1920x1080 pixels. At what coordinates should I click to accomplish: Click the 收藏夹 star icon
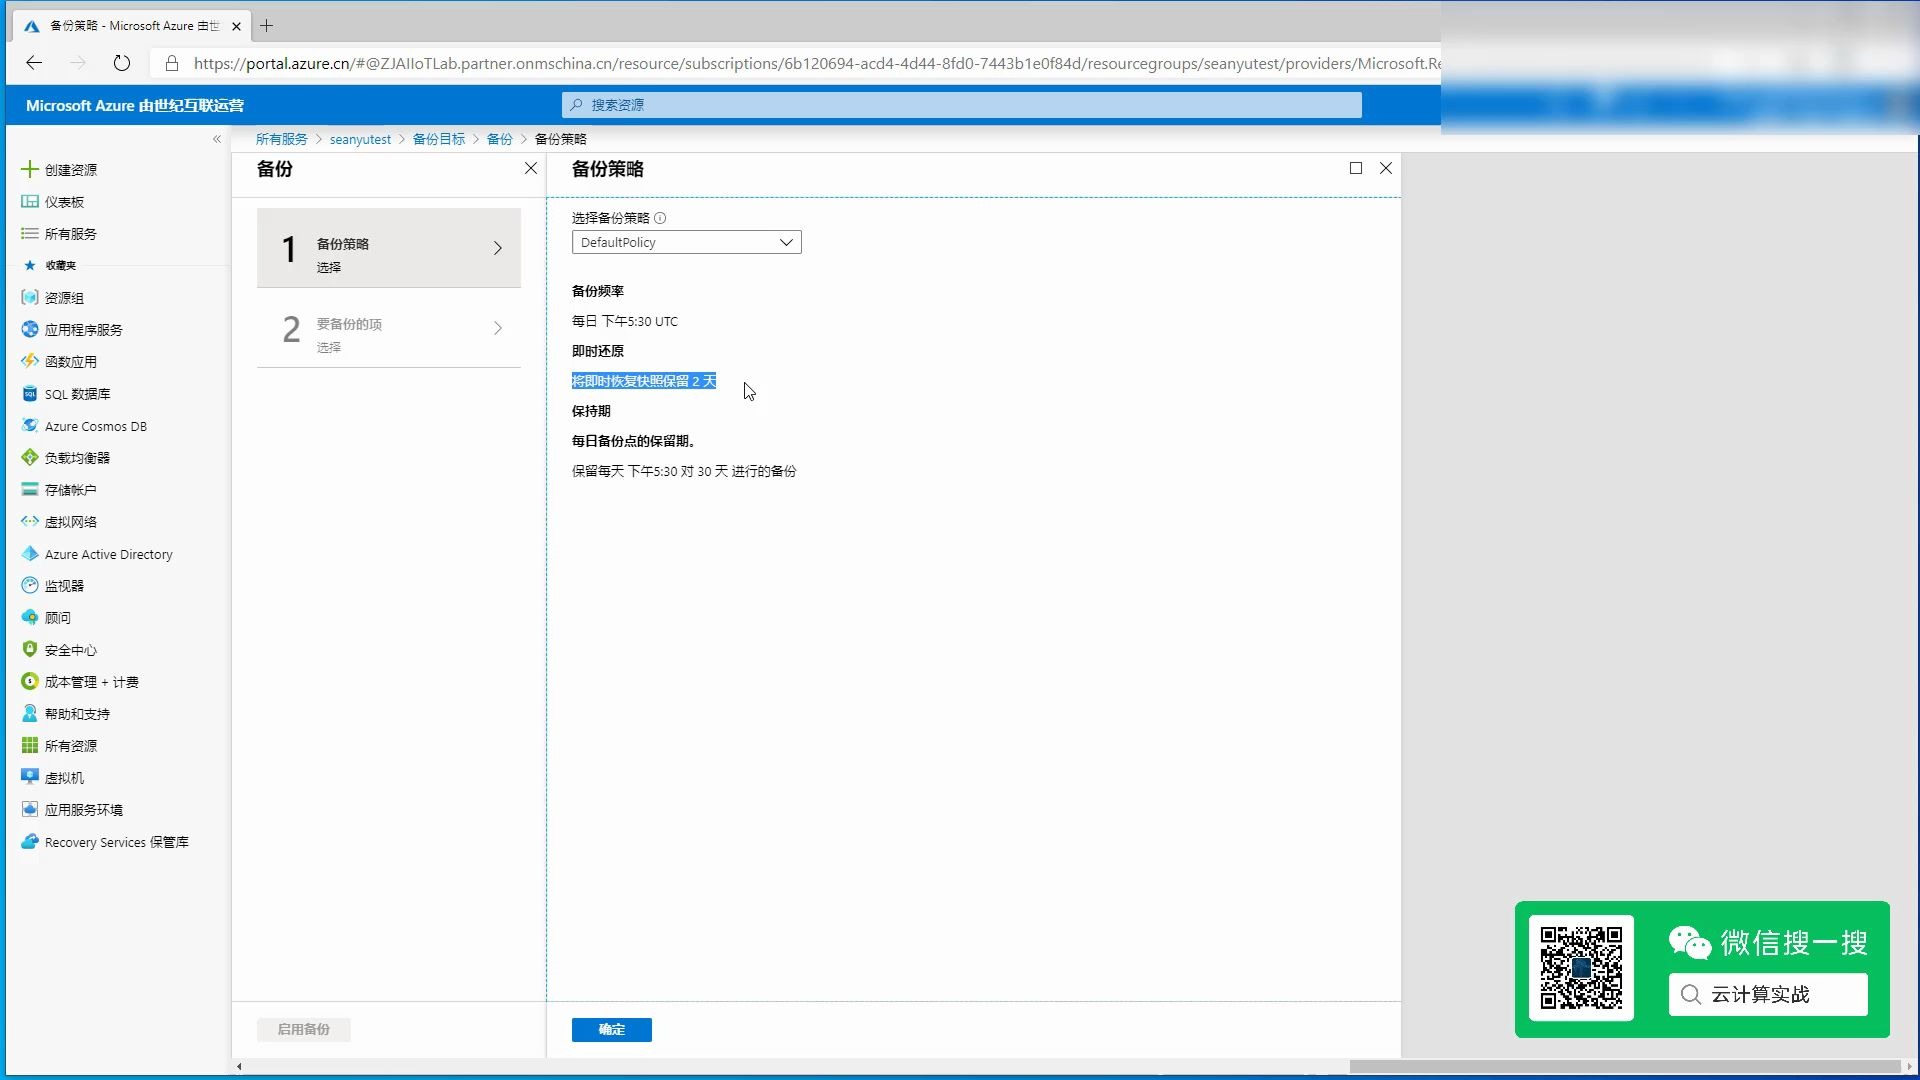click(x=29, y=265)
